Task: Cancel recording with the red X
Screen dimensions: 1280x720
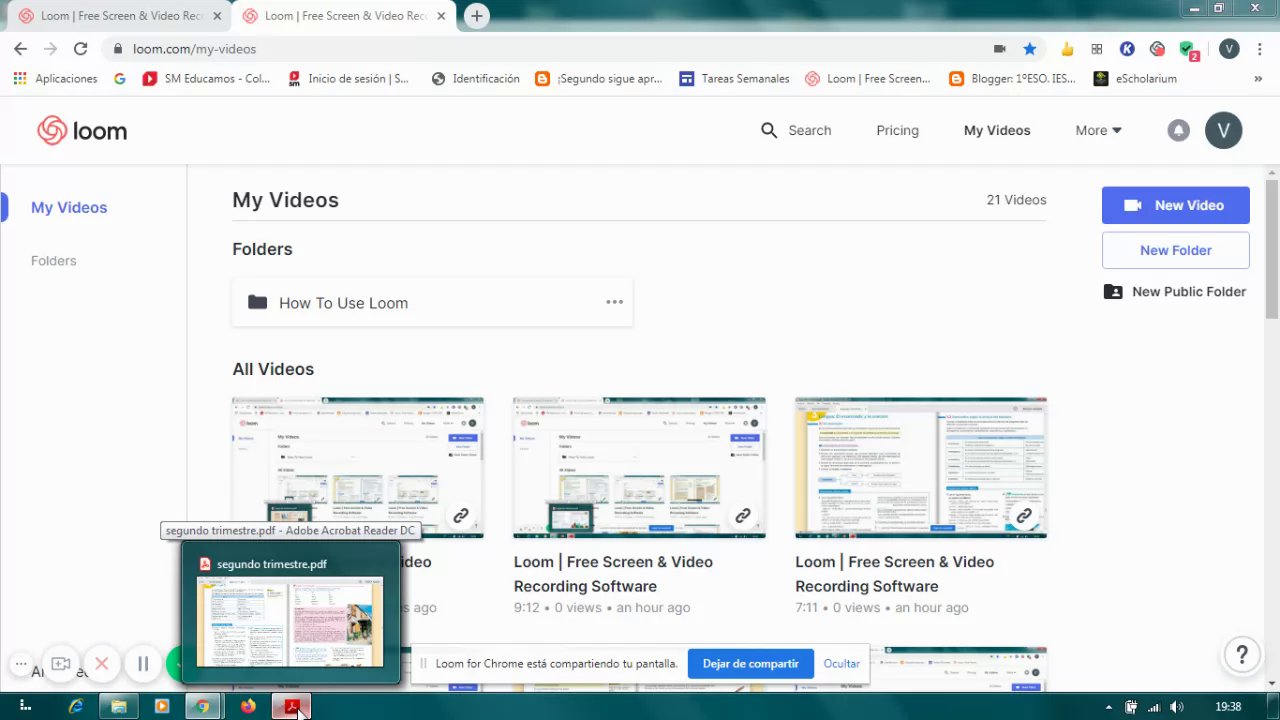Action: click(101, 664)
